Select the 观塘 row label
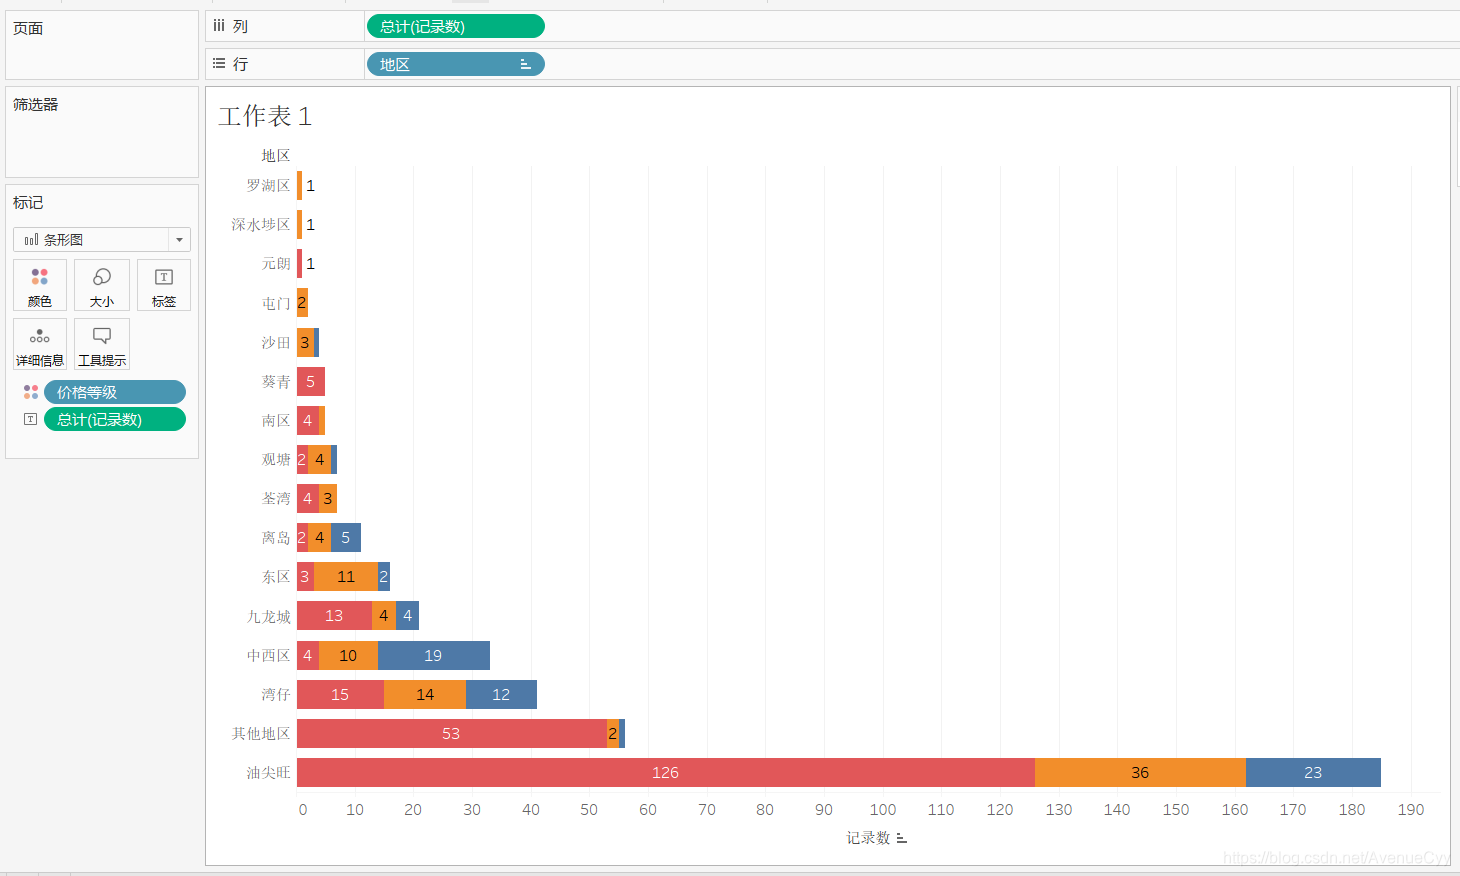 click(276, 459)
